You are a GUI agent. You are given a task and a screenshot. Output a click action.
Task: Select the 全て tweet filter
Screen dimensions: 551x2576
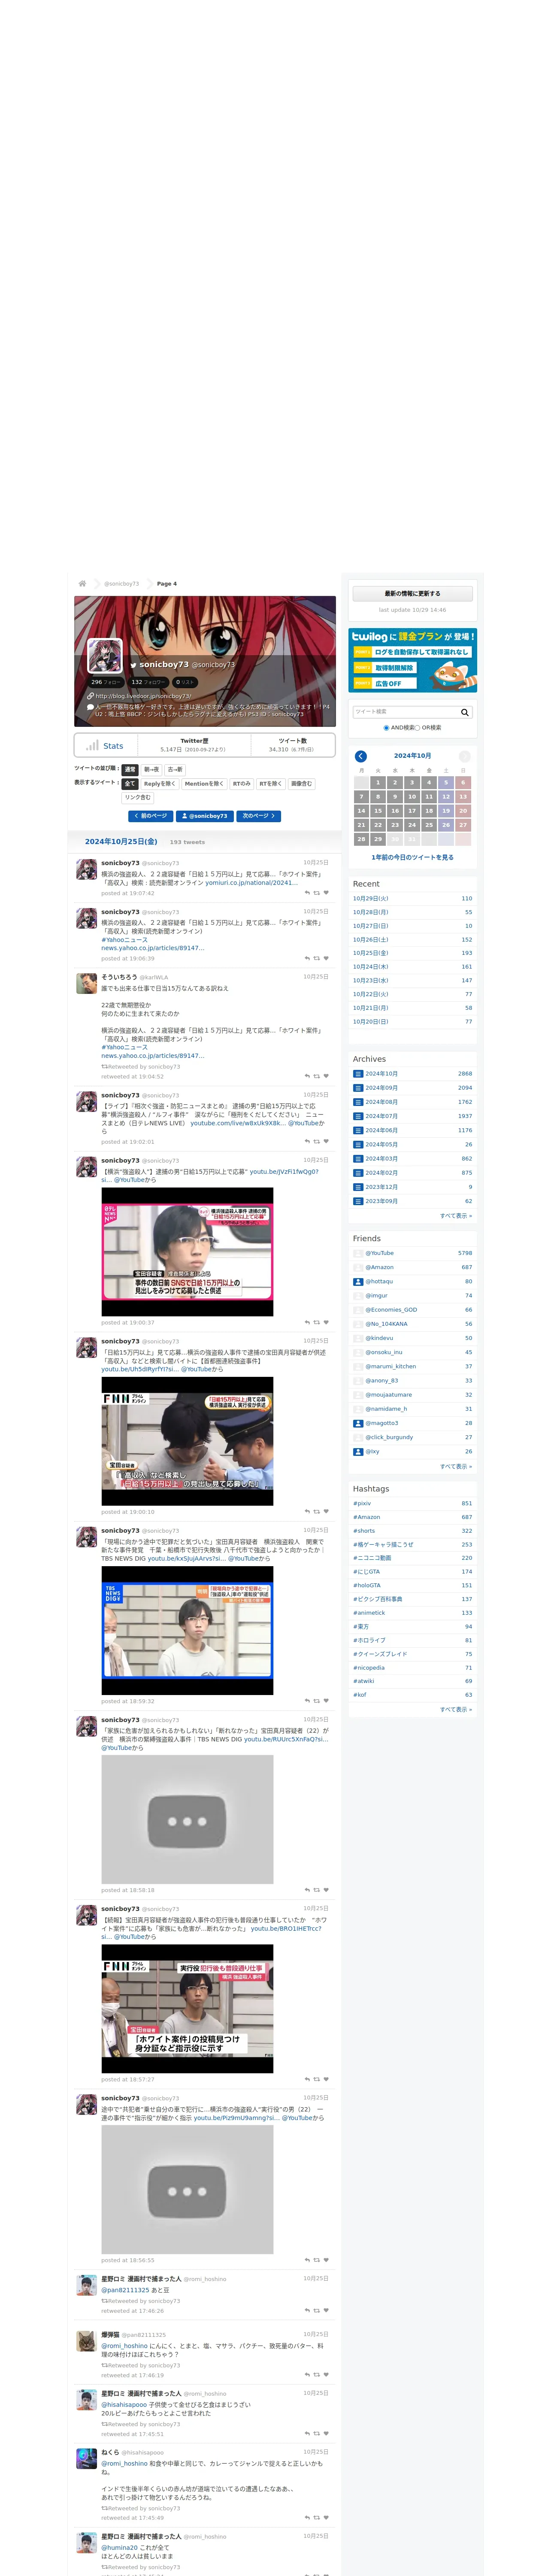[130, 784]
